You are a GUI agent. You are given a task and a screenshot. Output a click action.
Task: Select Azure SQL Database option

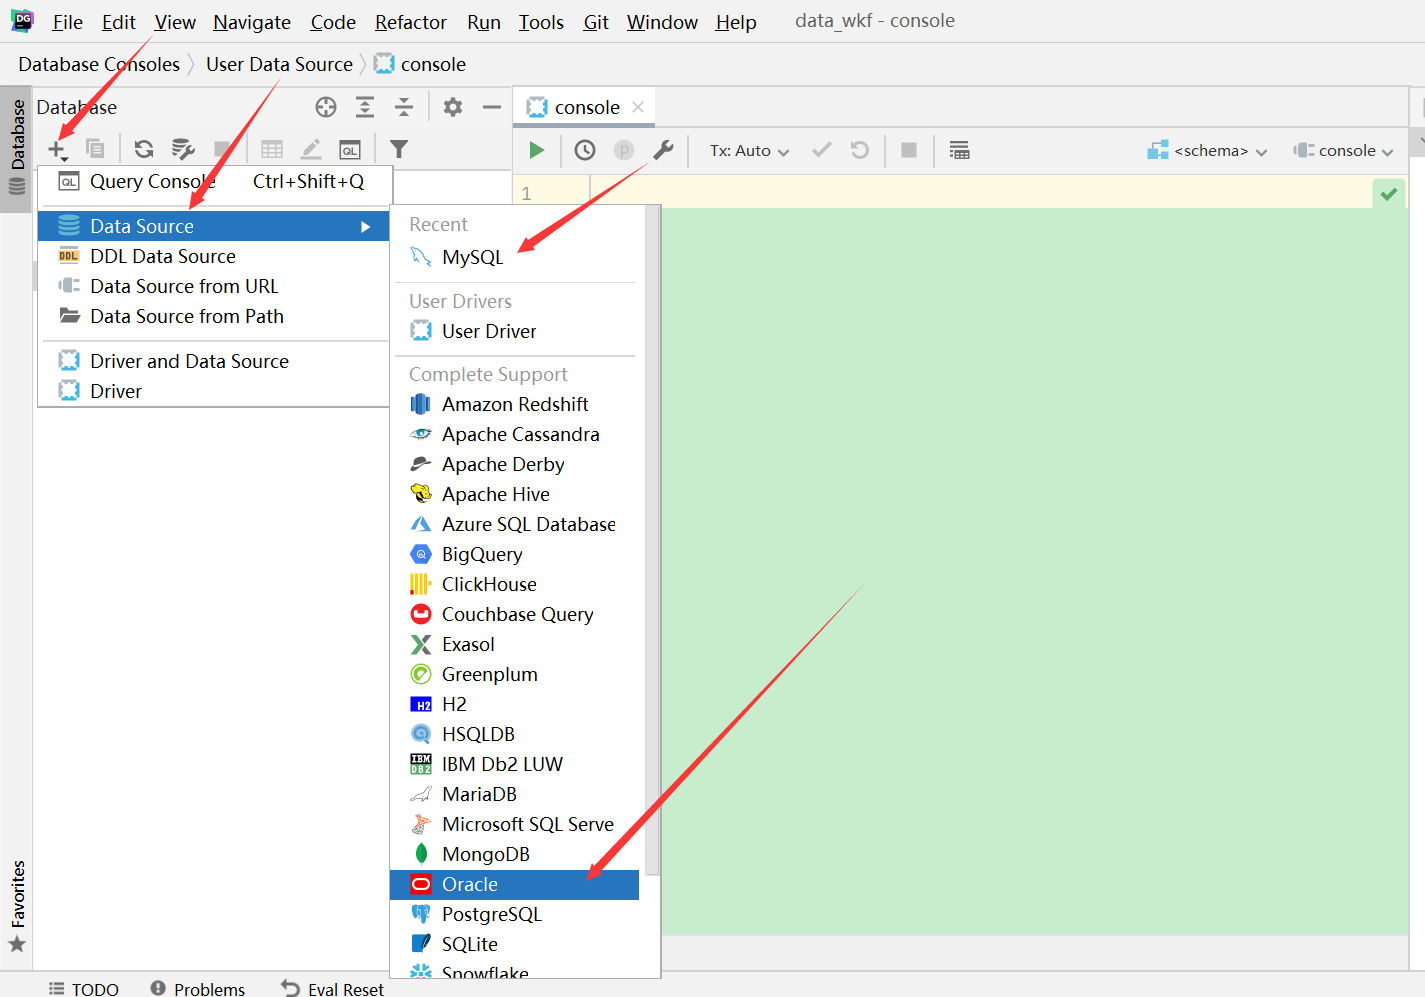pos(514,524)
